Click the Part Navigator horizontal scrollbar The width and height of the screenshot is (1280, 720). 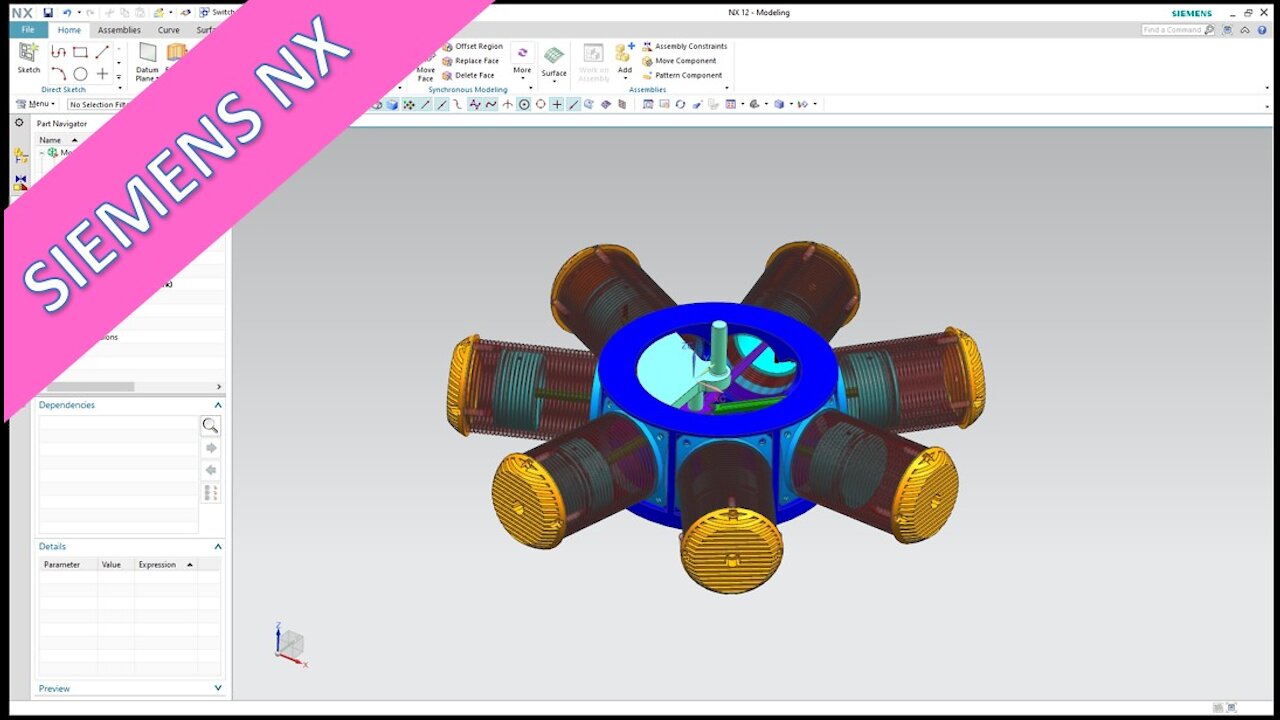click(x=90, y=387)
